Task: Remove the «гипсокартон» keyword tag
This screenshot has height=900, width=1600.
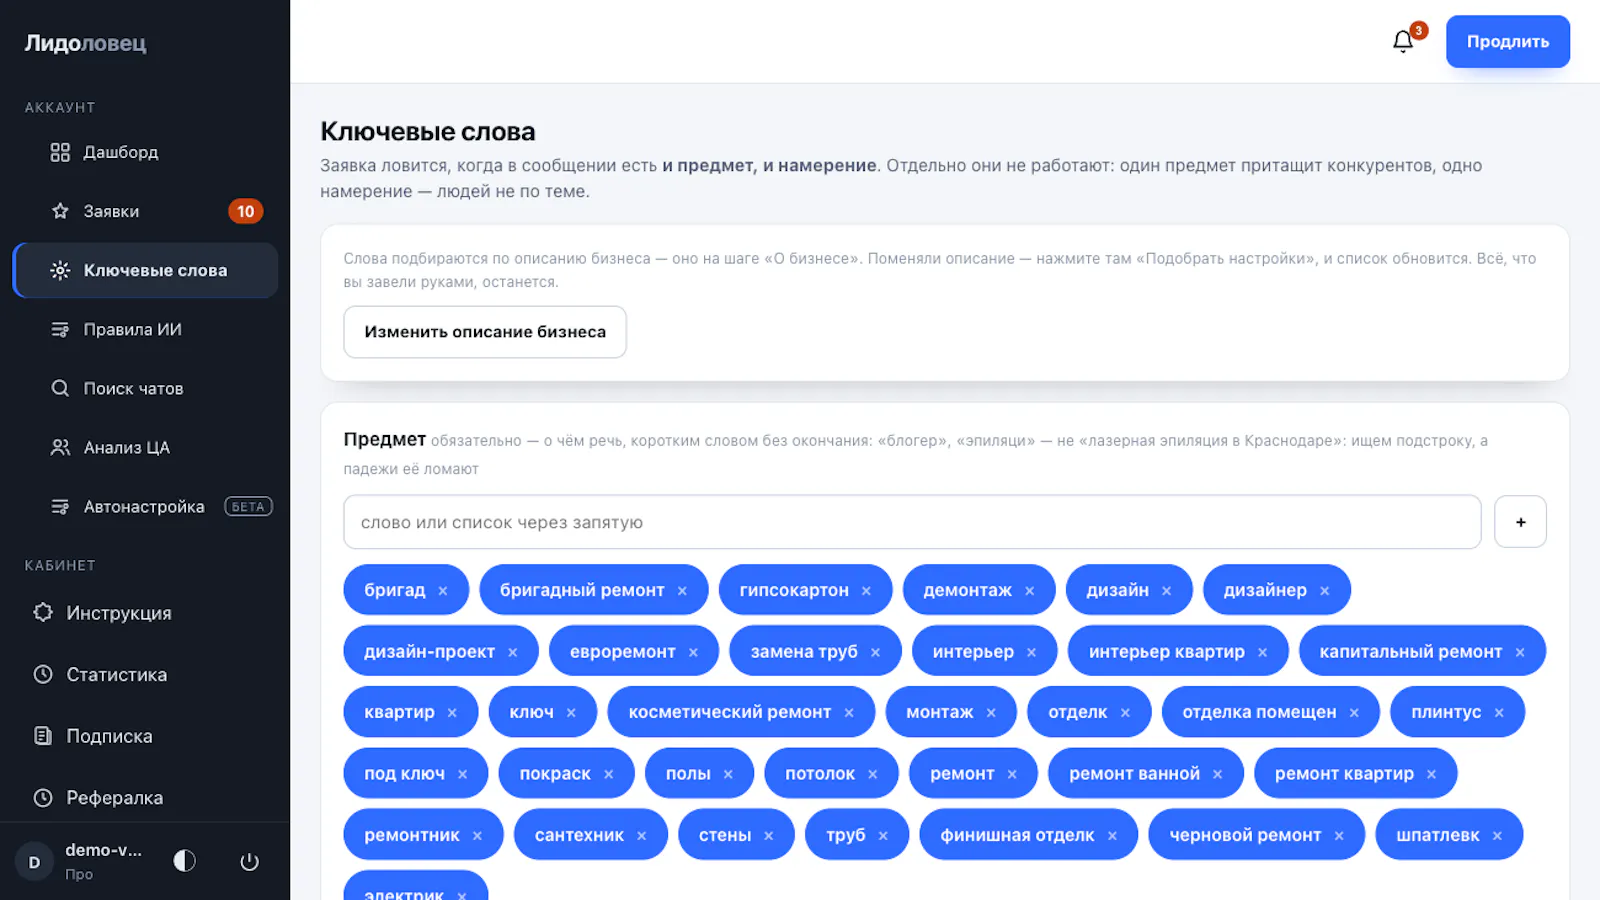Action: tap(866, 591)
